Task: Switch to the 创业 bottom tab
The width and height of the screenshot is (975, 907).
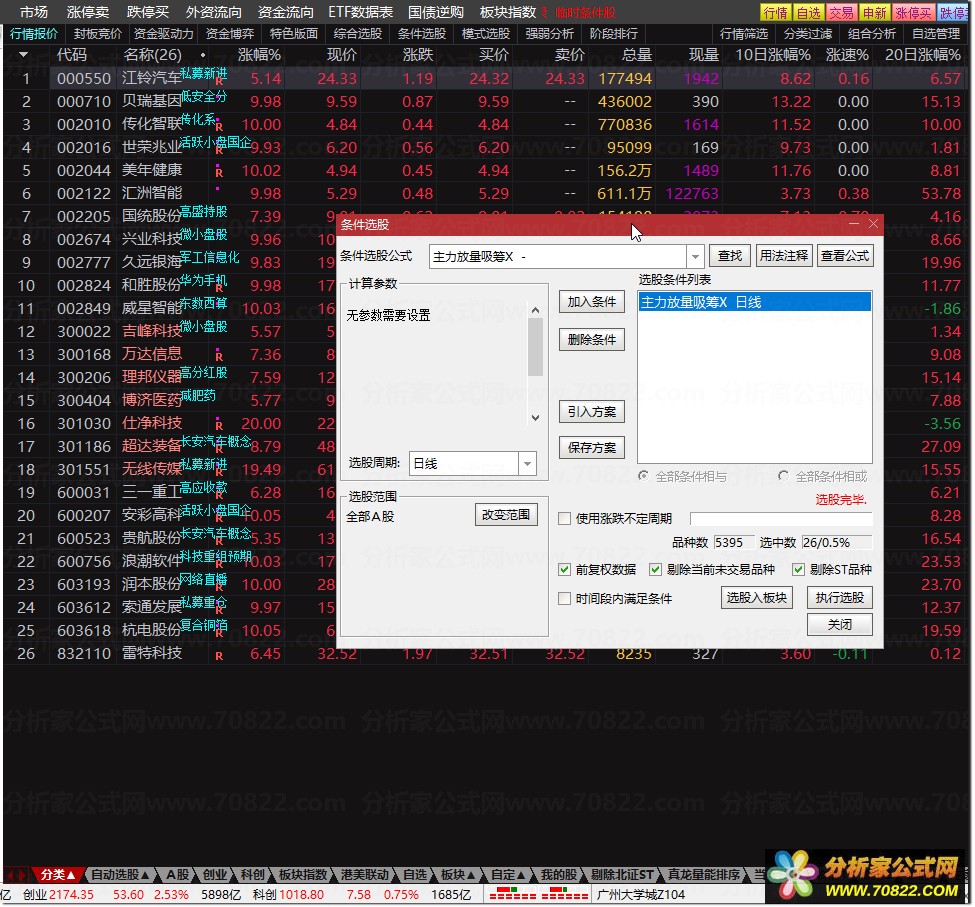Action: pos(215,875)
